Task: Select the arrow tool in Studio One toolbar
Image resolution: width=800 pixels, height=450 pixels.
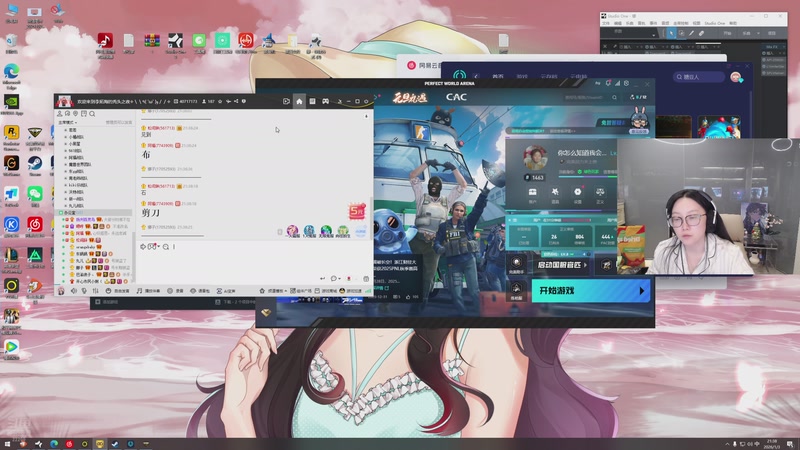Action: [671, 33]
